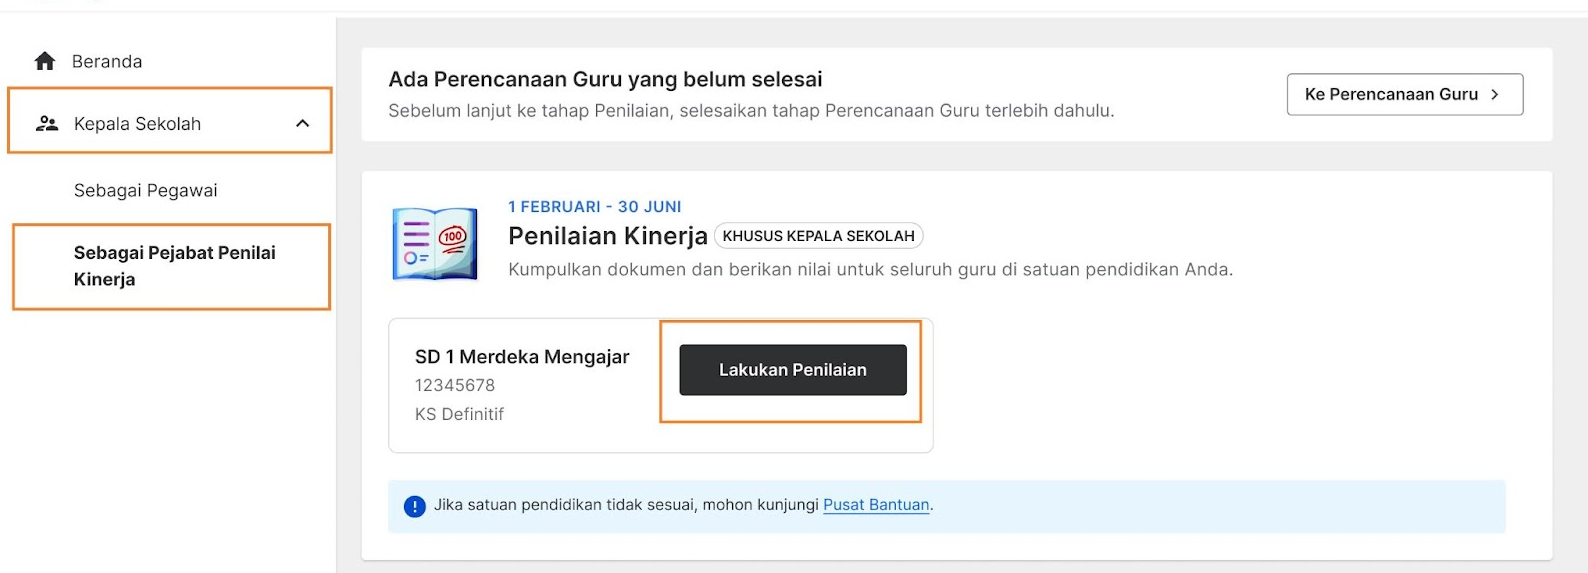Open the Pusat Bantuan link
The height and width of the screenshot is (573, 1588).
876,505
